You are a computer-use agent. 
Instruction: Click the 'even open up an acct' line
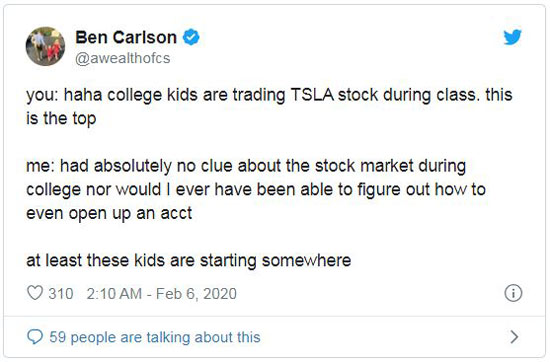click(x=109, y=213)
